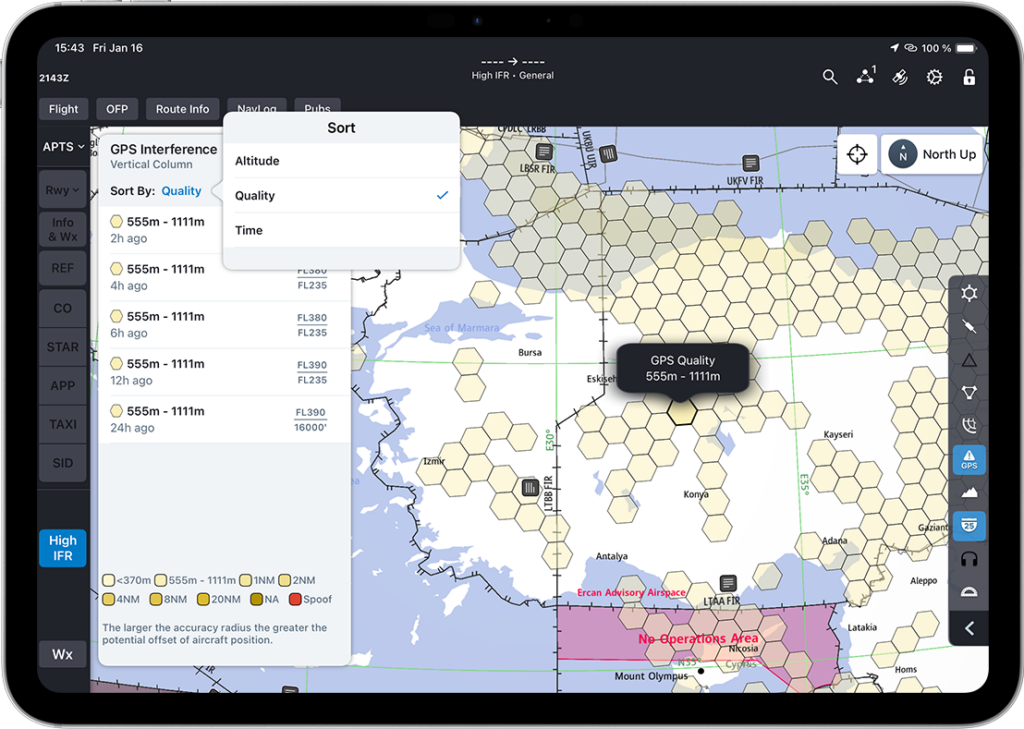This screenshot has height=729, width=1024.
Task: Tap the UKBU UIR barcode note icon
Action: [608, 154]
